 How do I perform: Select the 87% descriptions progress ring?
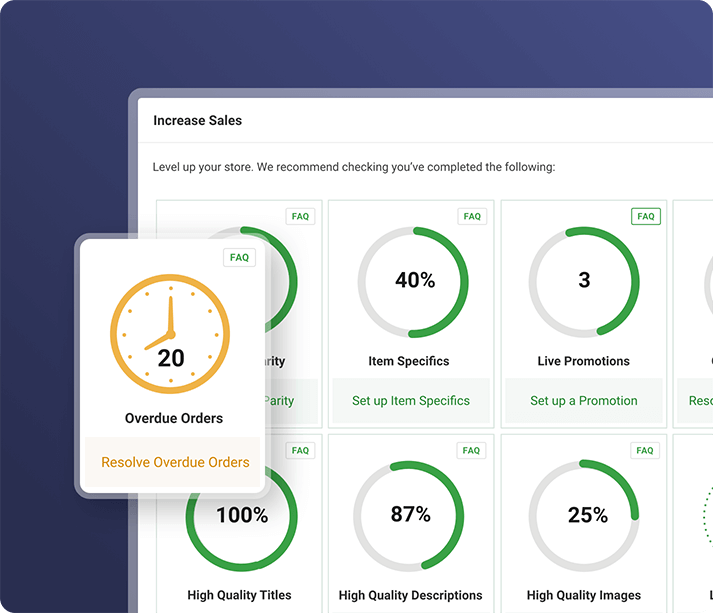tap(411, 515)
